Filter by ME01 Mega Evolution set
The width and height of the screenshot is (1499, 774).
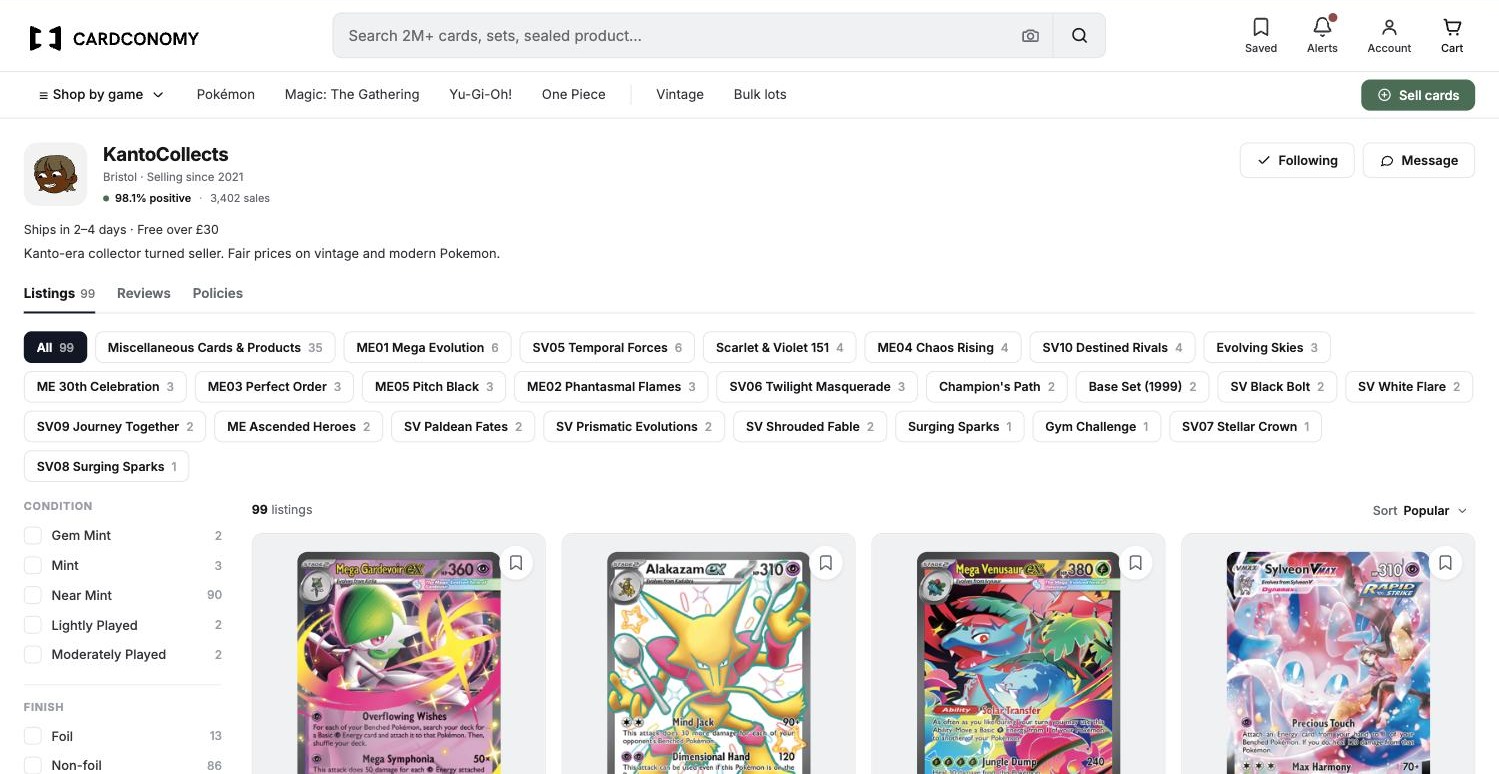[x=427, y=347]
